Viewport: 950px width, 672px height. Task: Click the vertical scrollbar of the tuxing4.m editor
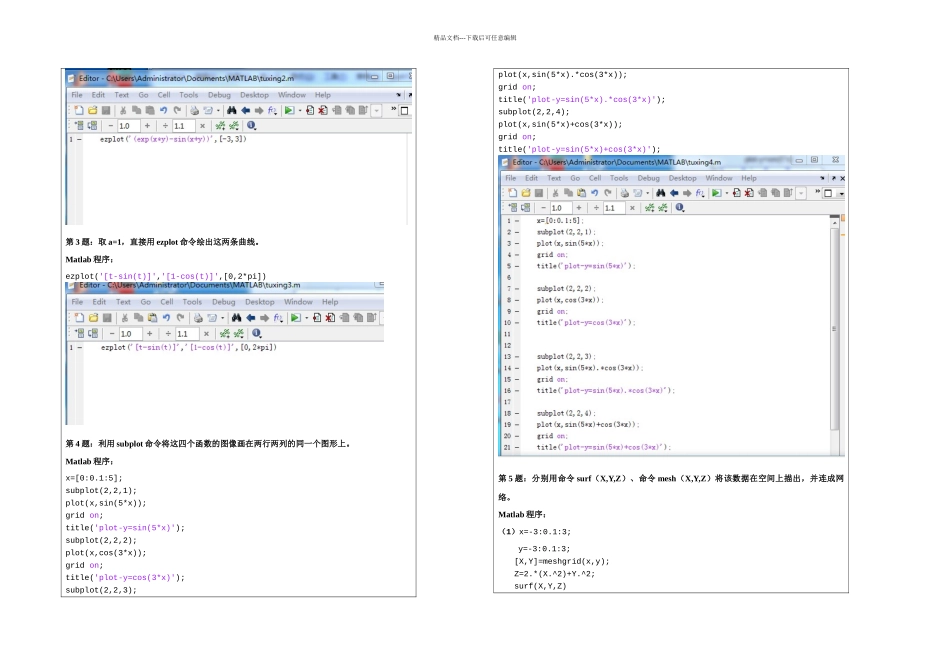tap(836, 330)
